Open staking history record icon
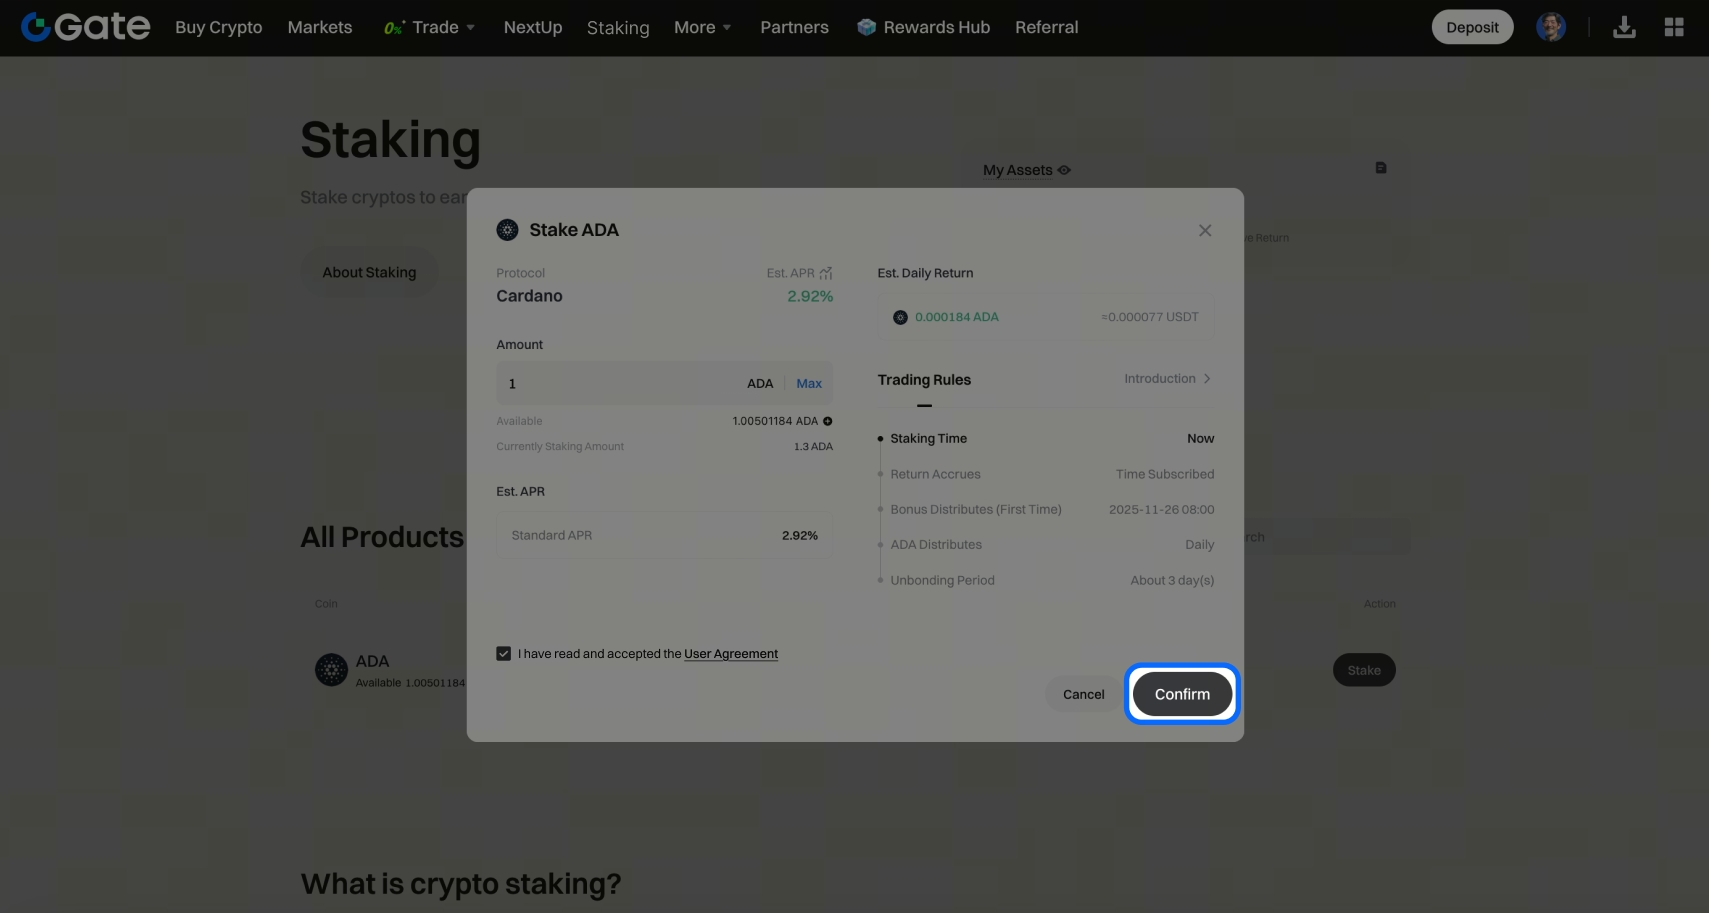This screenshot has width=1709, height=913. [x=1381, y=168]
